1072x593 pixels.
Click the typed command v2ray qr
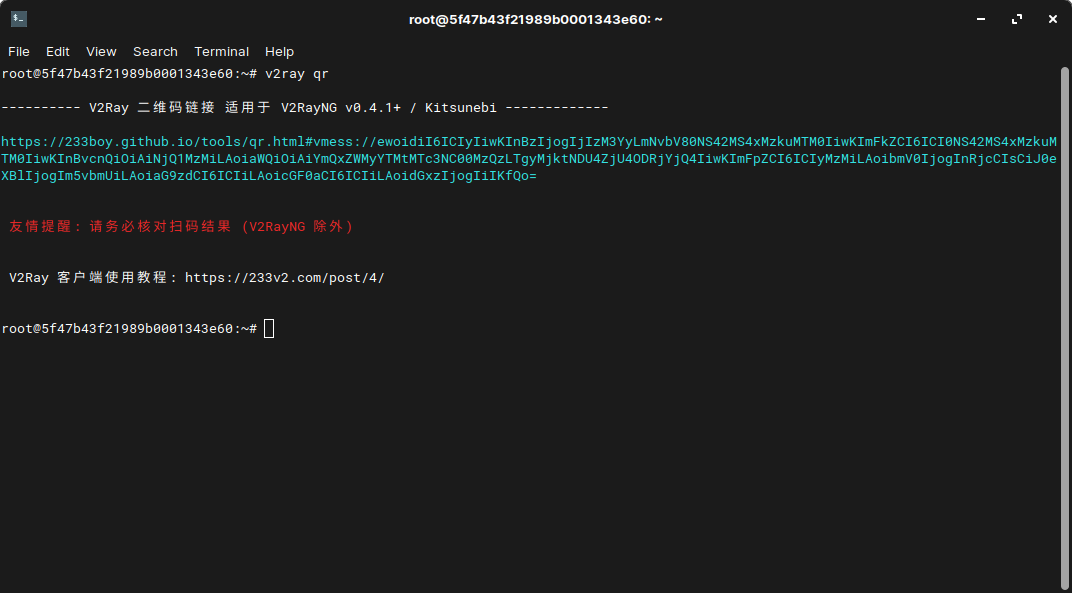coord(297,74)
